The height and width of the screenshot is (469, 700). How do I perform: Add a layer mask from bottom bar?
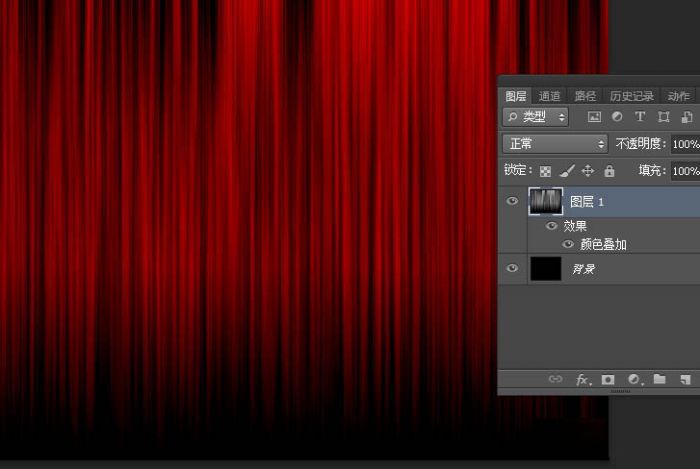[x=608, y=380]
